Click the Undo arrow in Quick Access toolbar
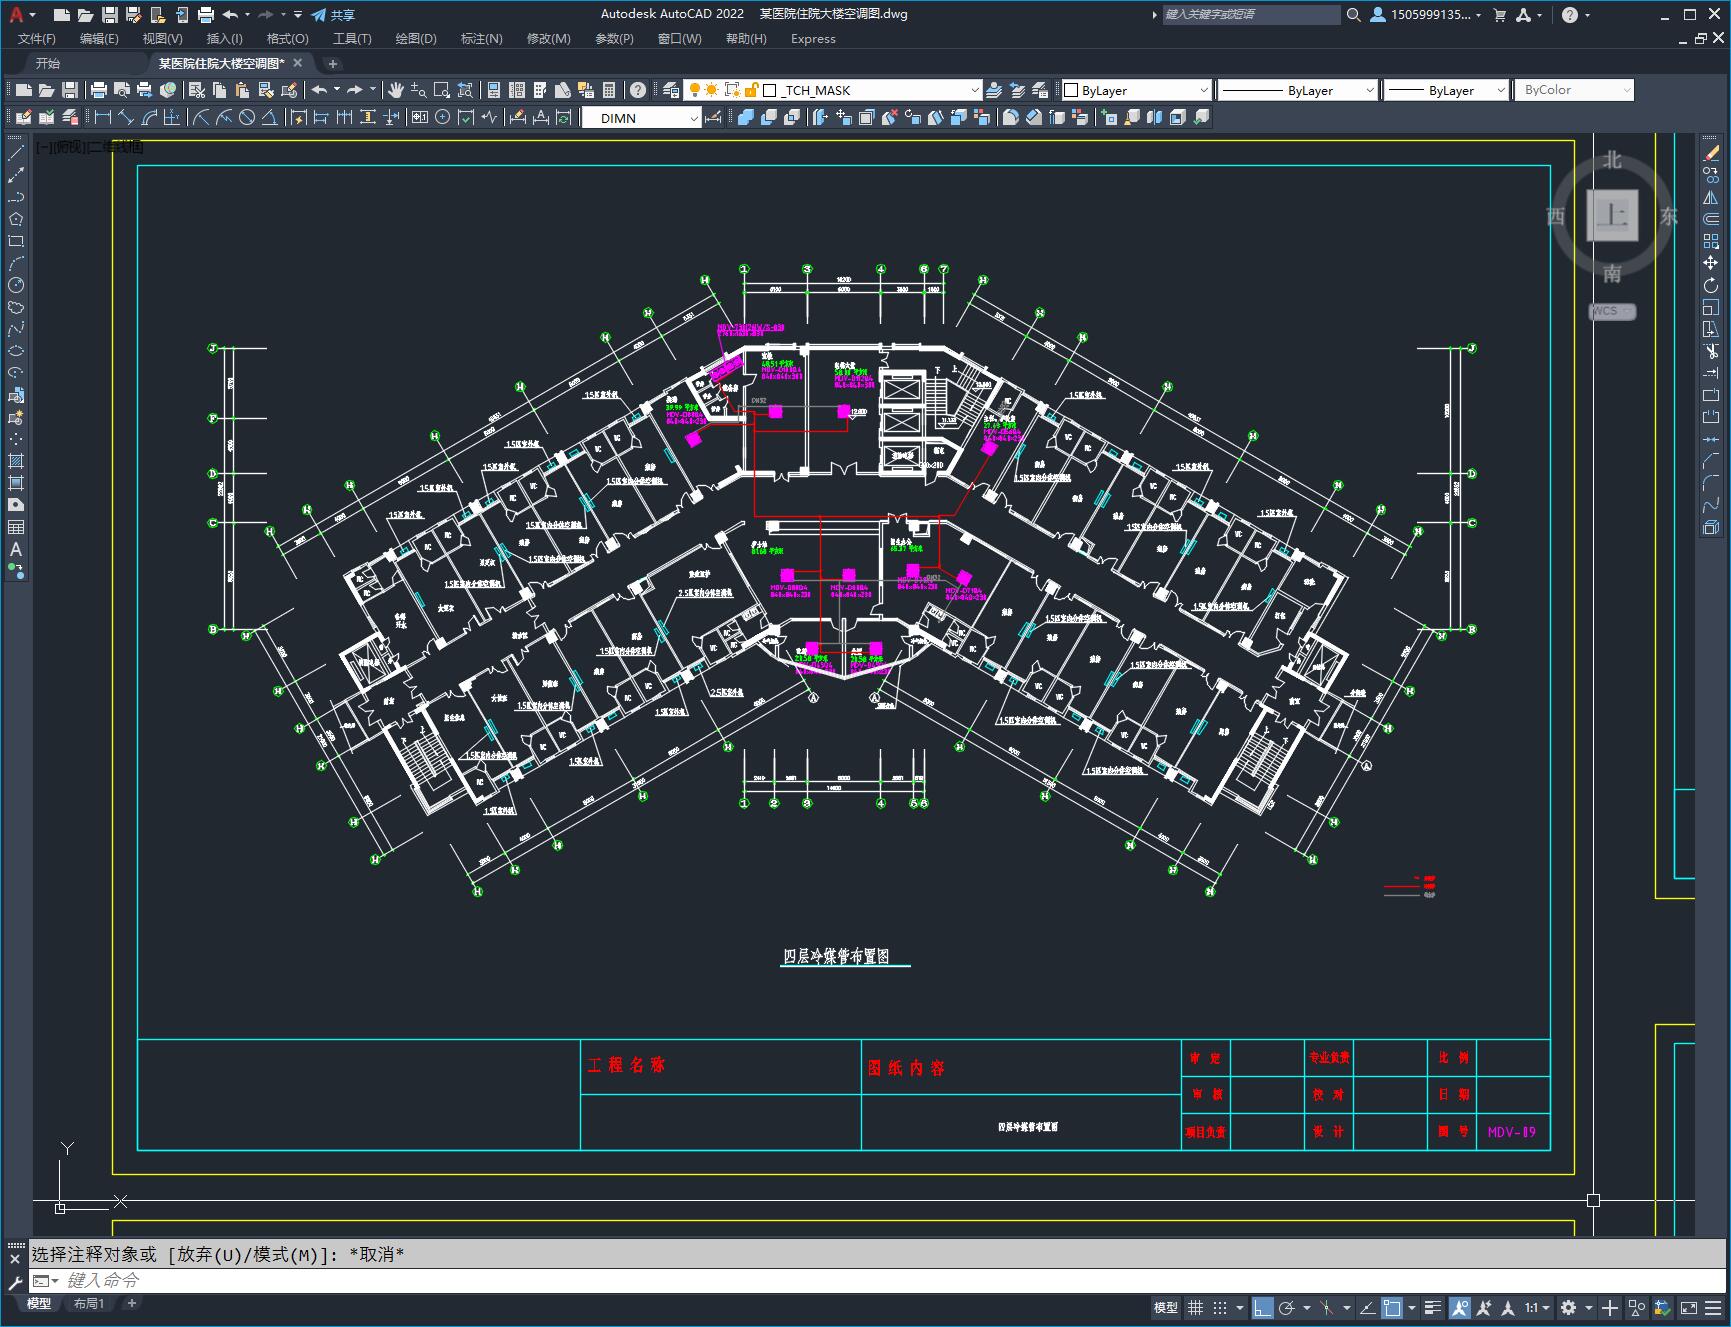This screenshot has height=1327, width=1731. coord(230,14)
